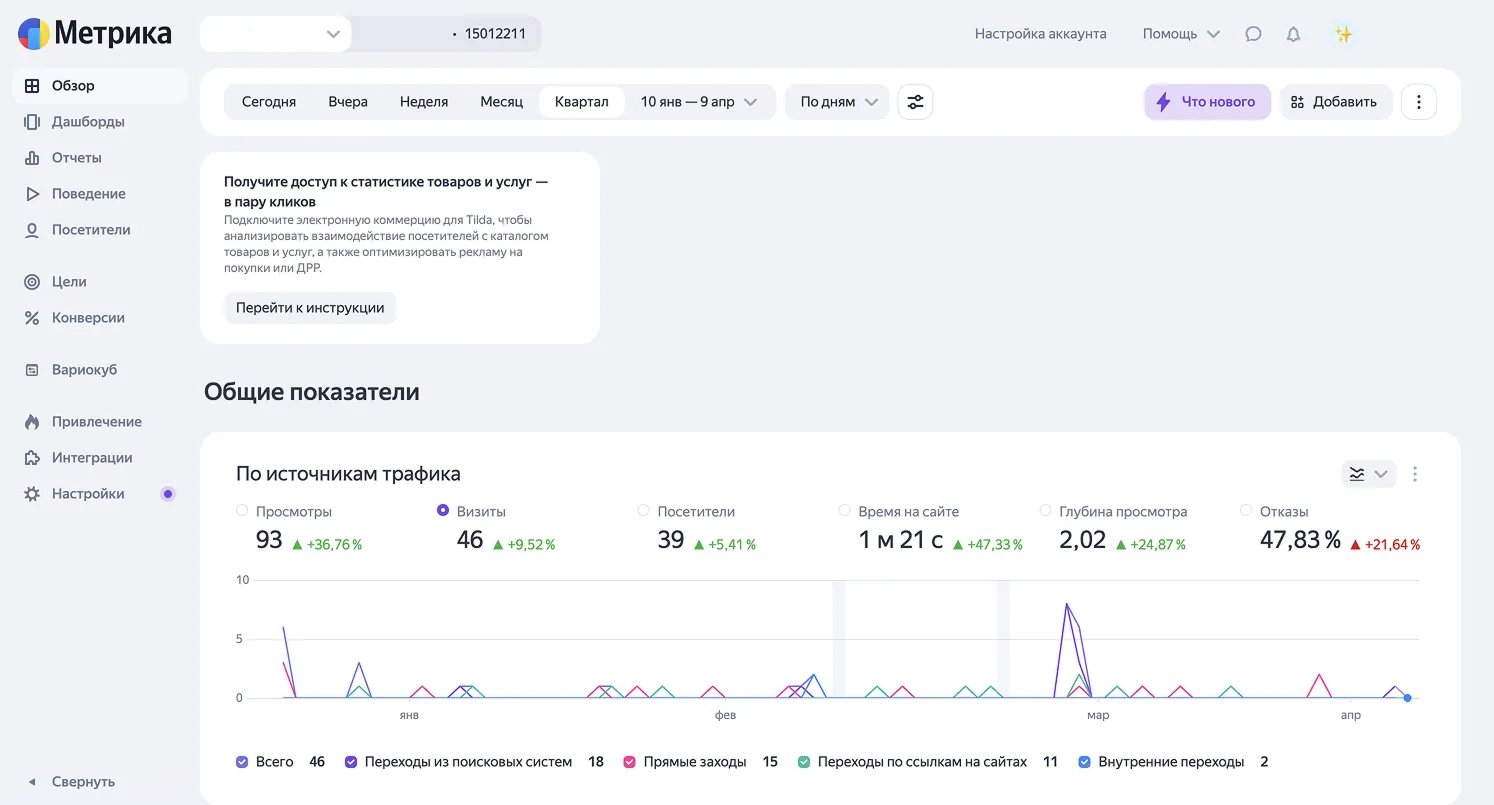Toggle Переходы из поисковых систем checkbox
1494x805 pixels.
click(351, 762)
